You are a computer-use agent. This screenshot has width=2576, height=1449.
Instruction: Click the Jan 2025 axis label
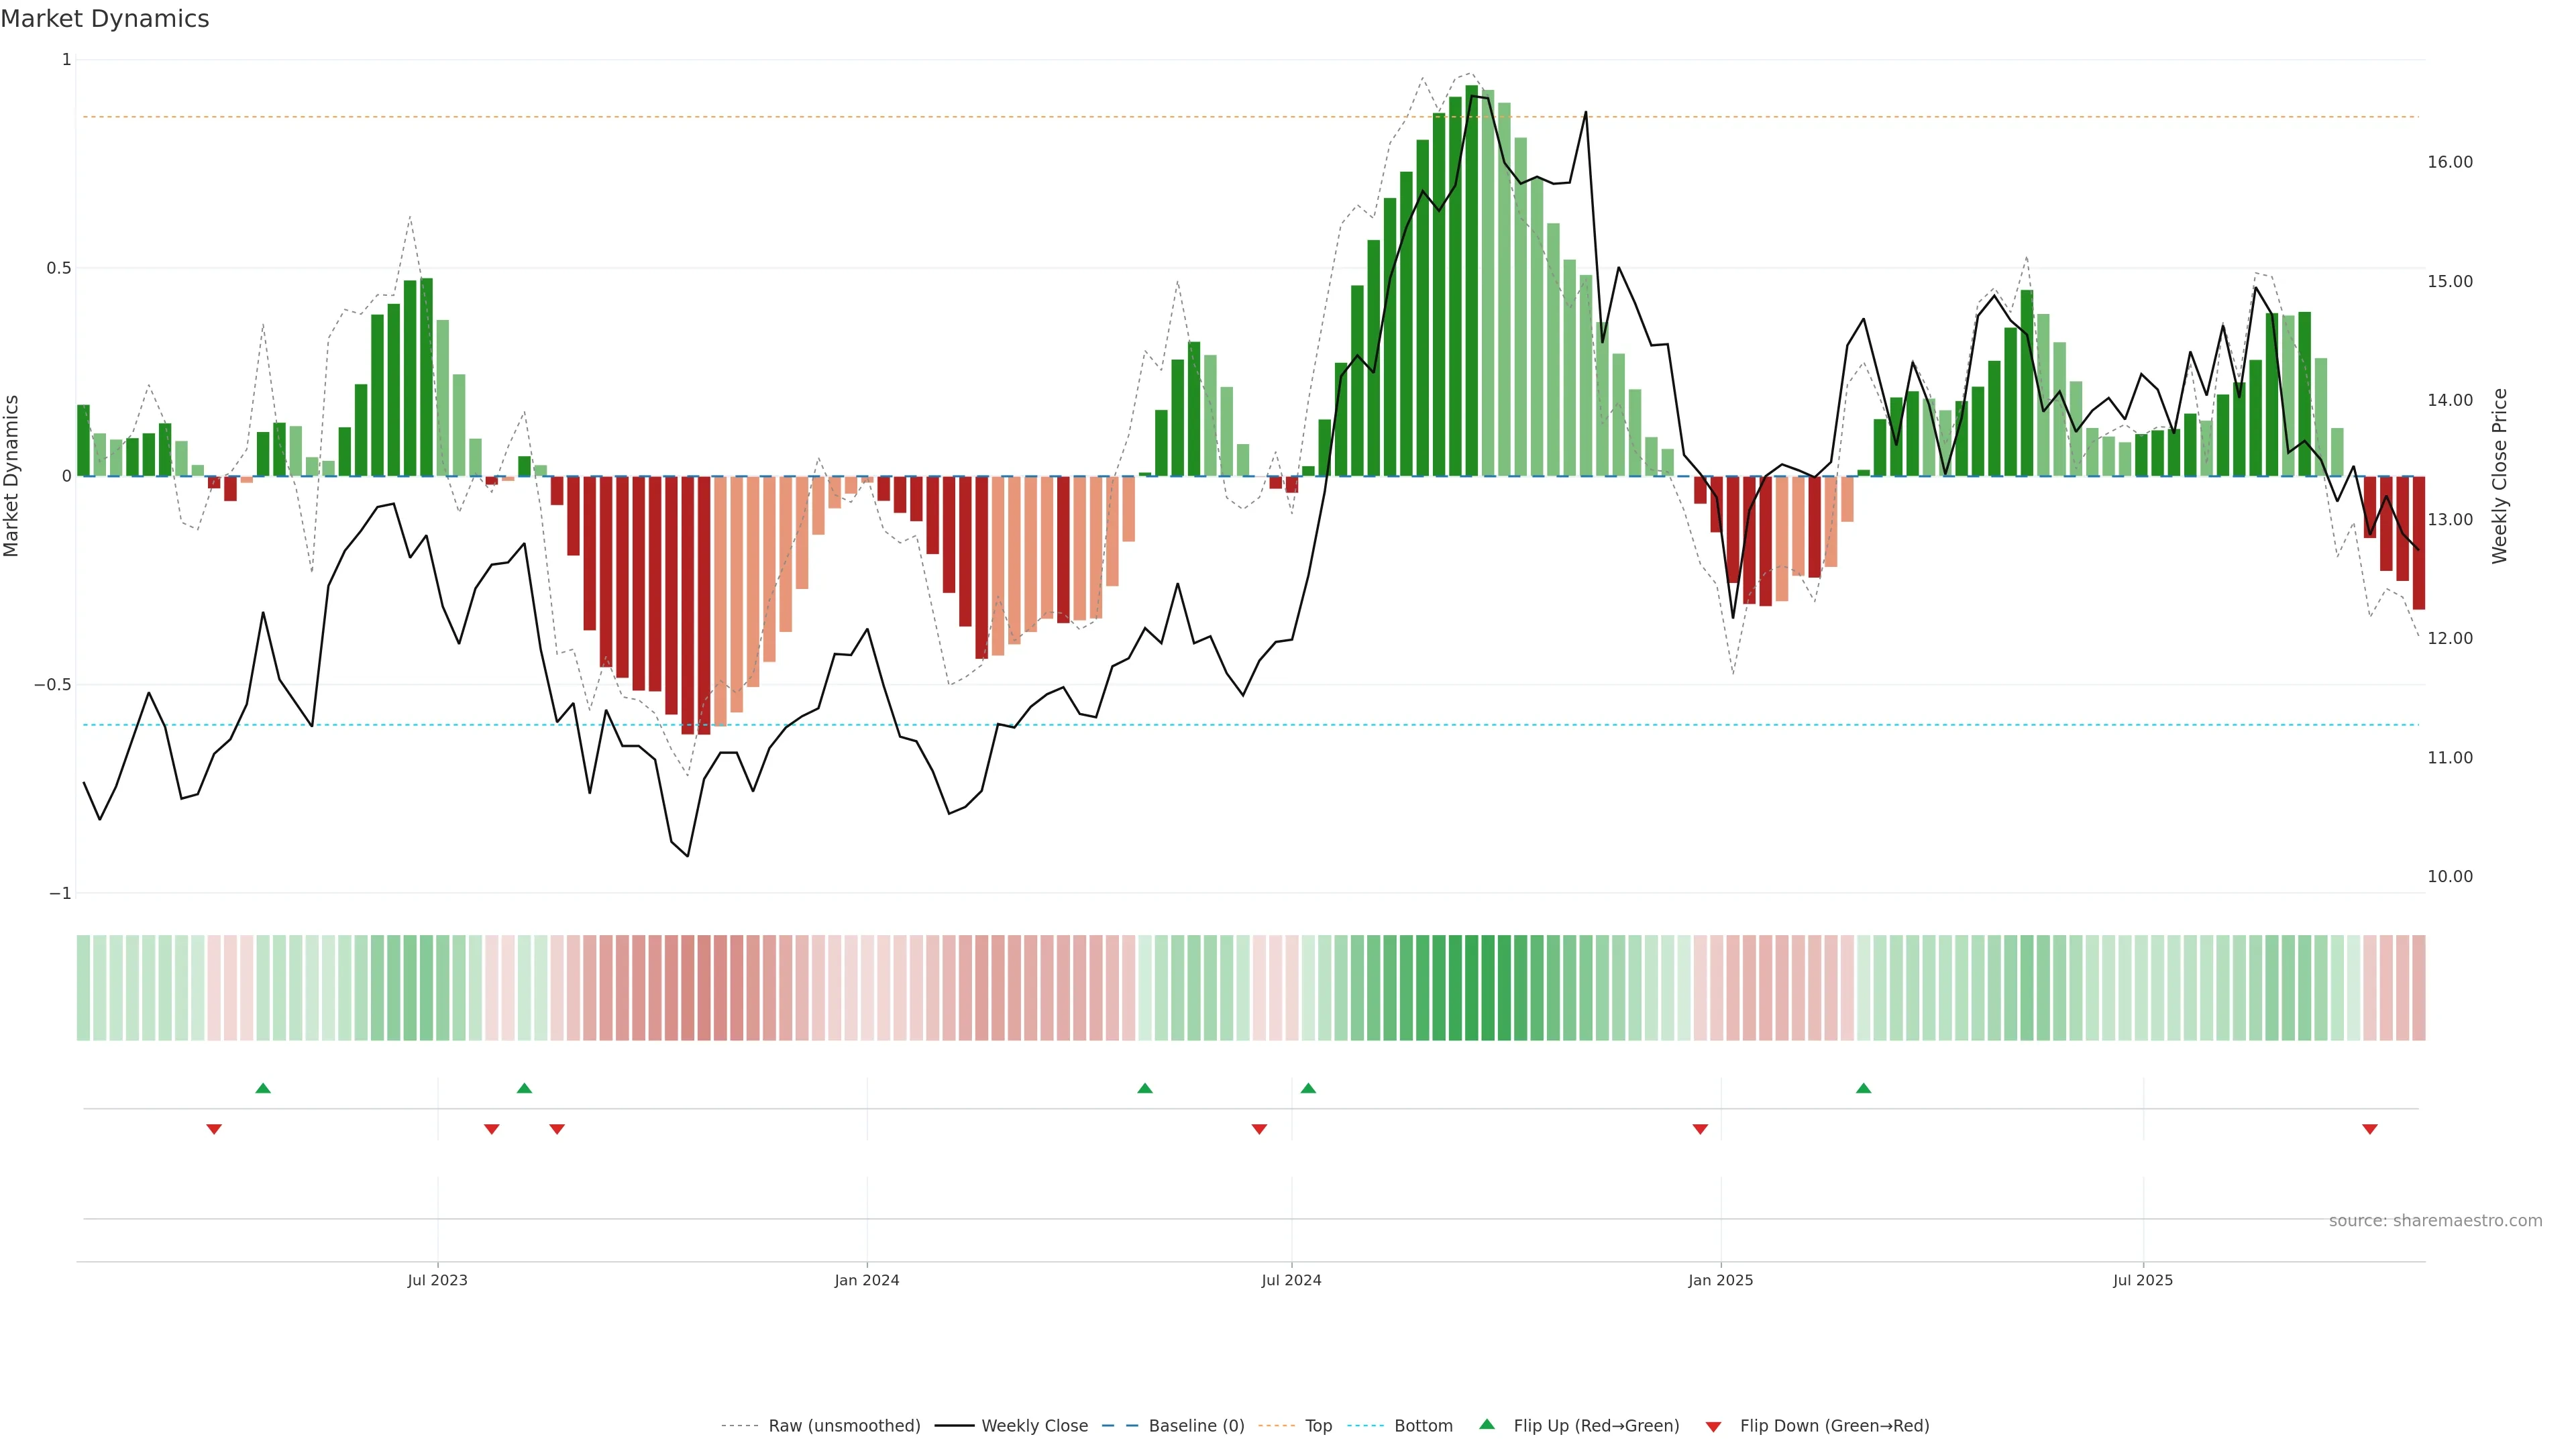[1720, 1280]
